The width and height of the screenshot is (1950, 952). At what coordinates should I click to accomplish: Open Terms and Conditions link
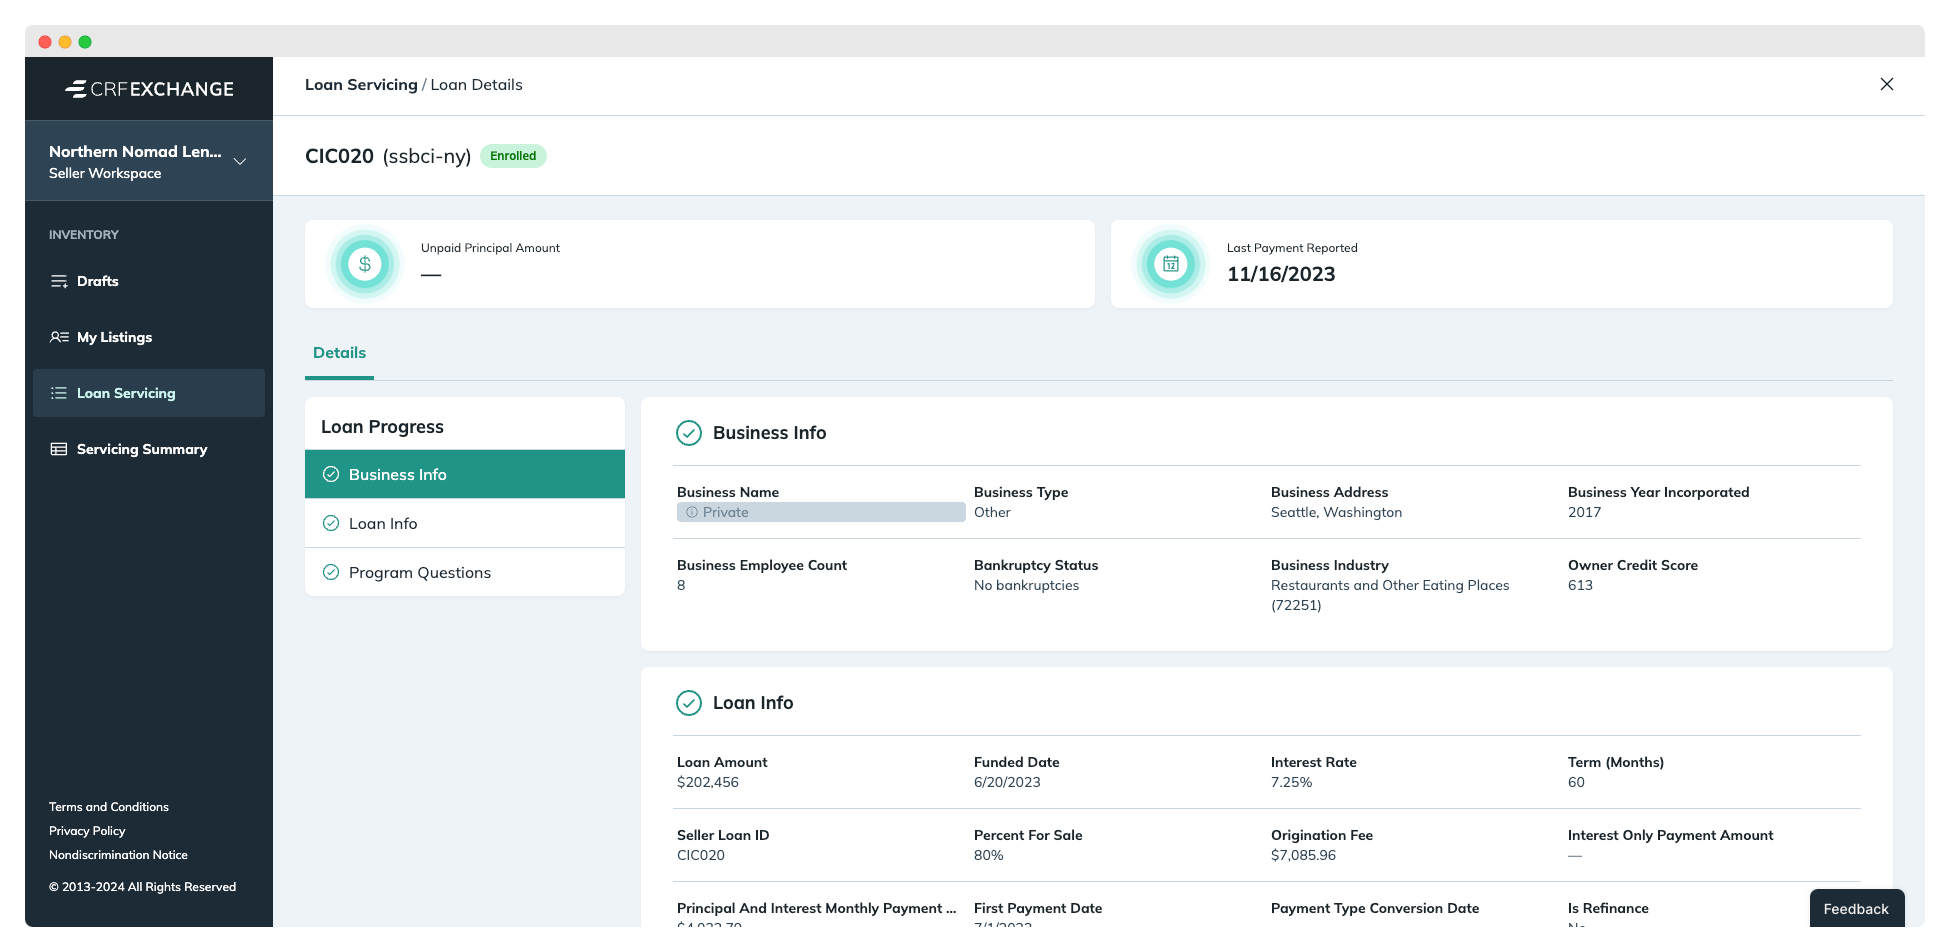point(109,807)
